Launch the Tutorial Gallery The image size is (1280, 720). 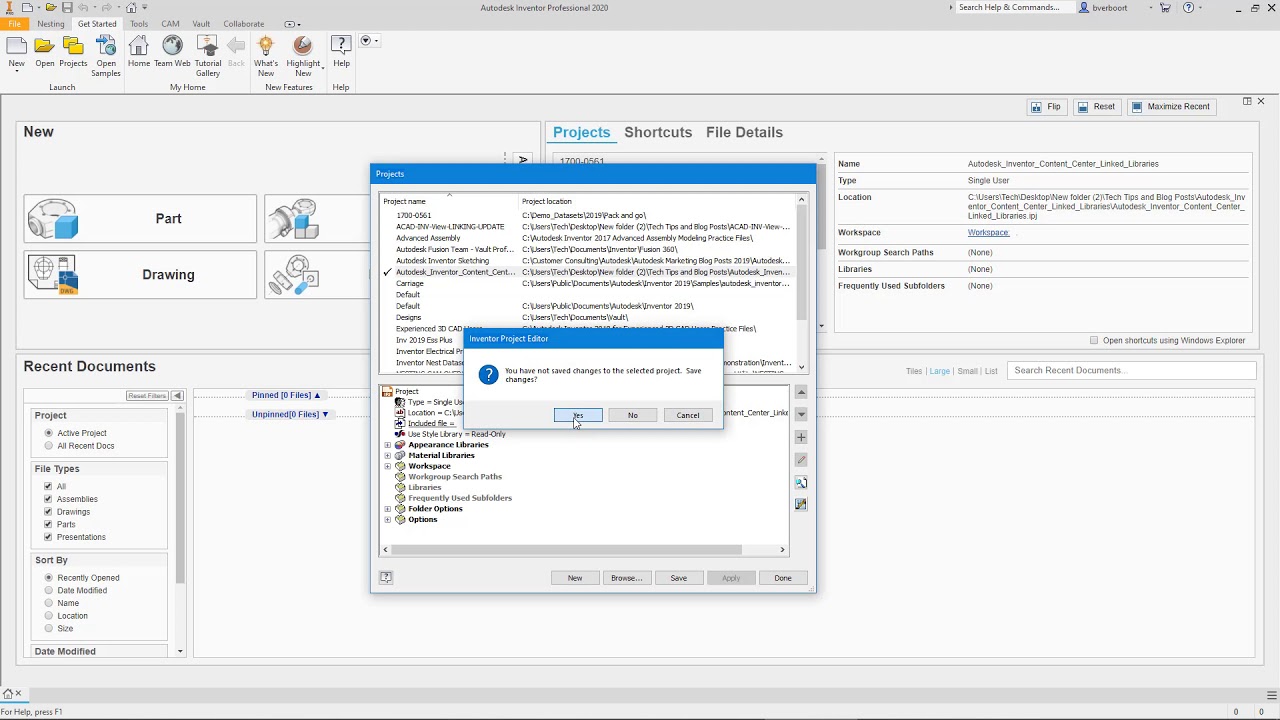pos(208,46)
